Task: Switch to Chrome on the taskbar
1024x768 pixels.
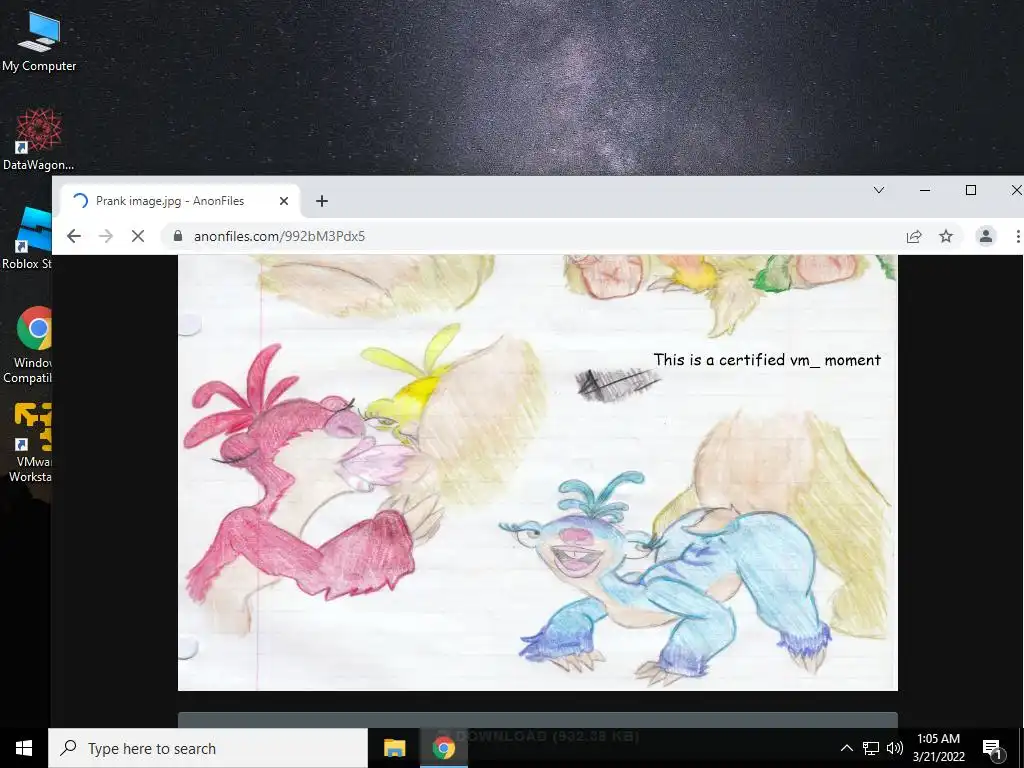Action: [443, 748]
